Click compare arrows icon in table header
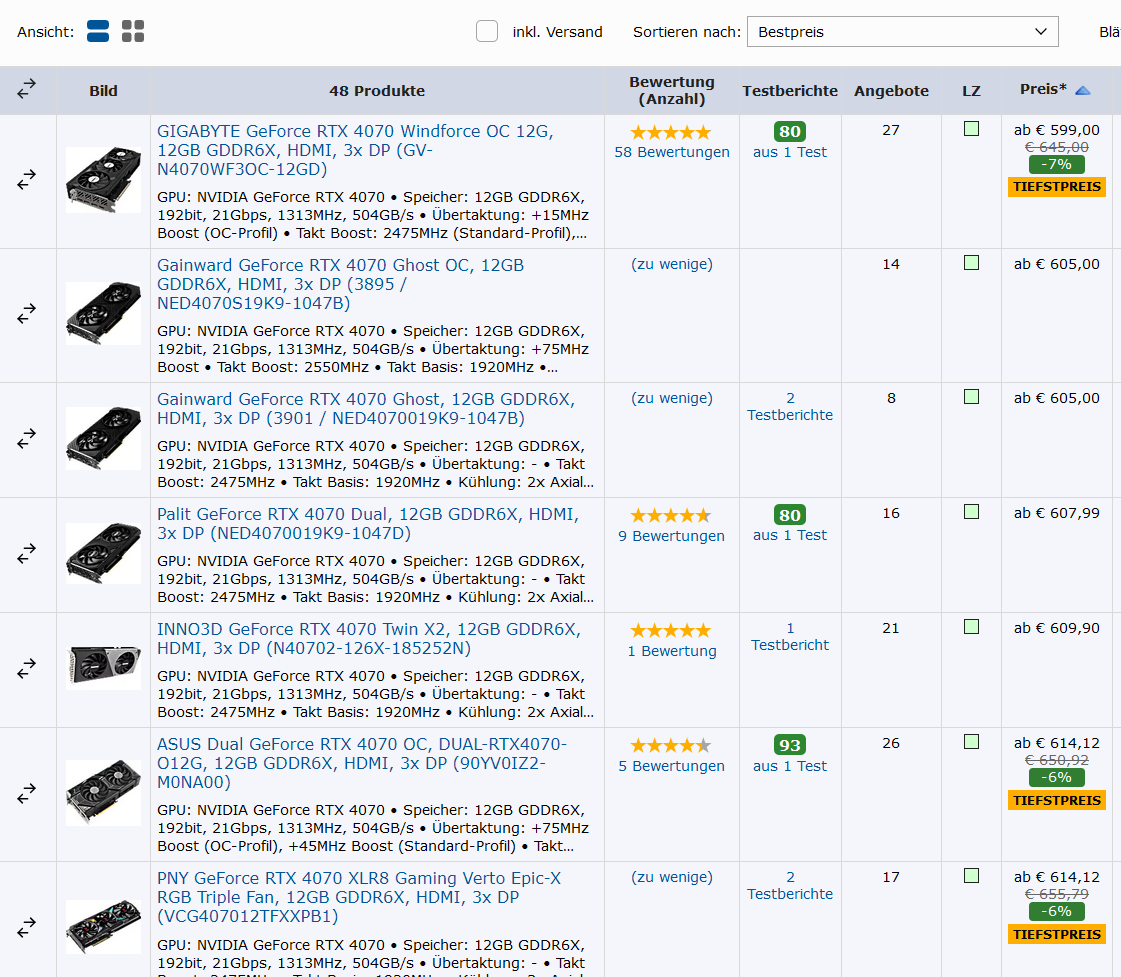The height and width of the screenshot is (977, 1121). tap(26, 89)
